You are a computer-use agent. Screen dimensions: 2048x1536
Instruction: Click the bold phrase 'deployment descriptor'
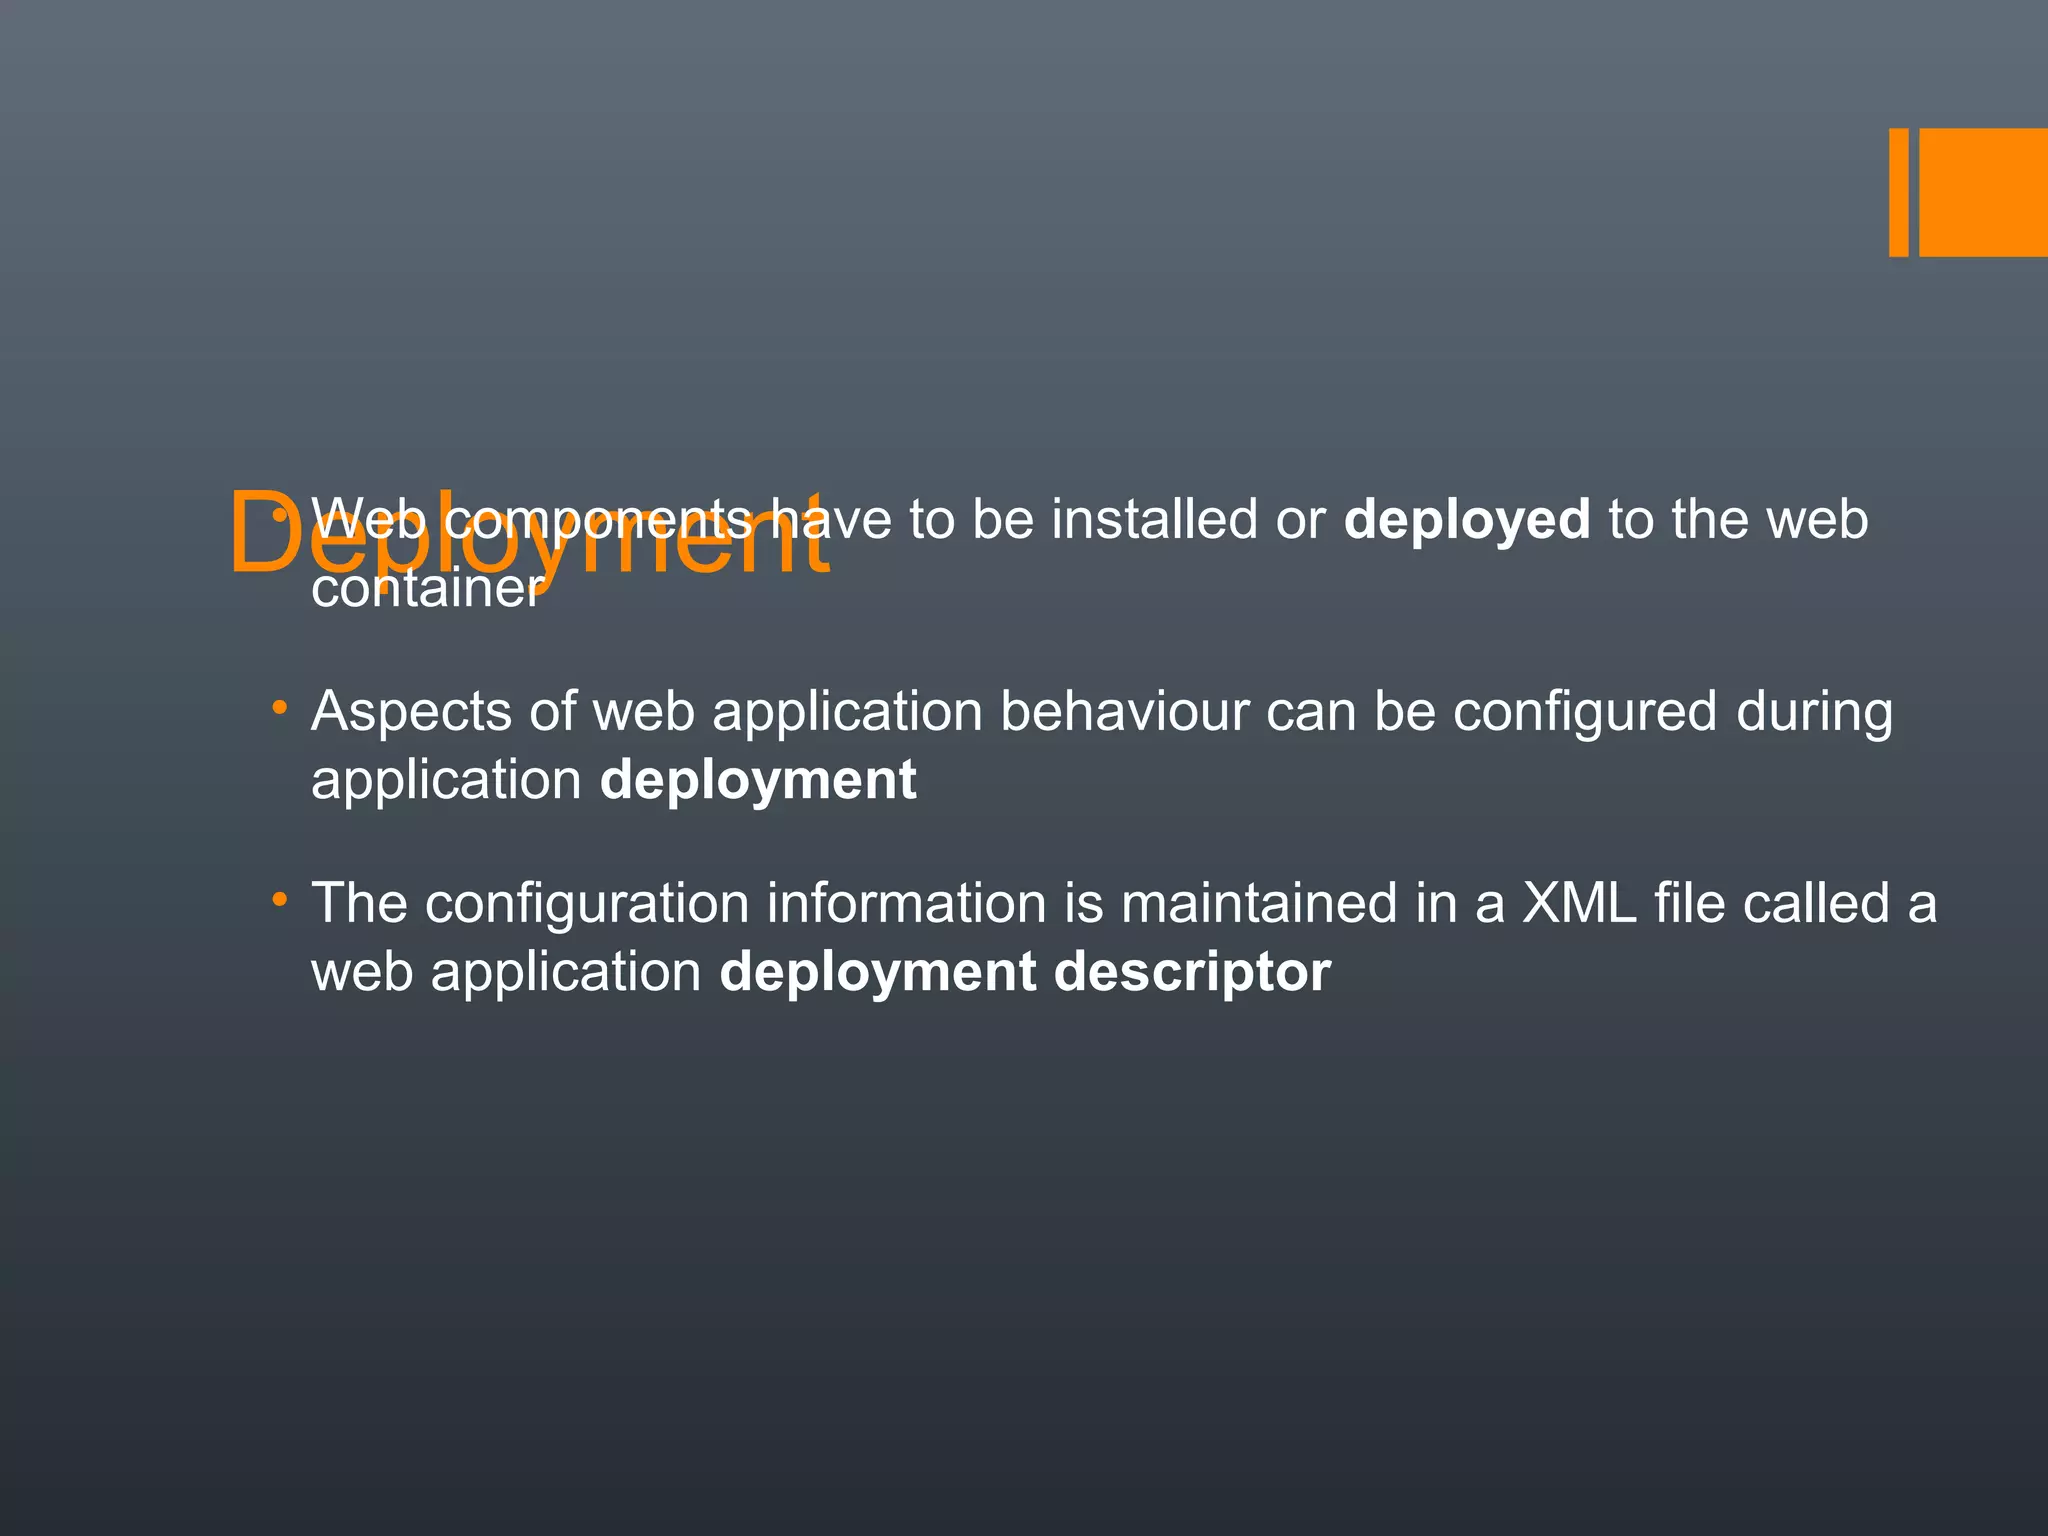(1025, 972)
